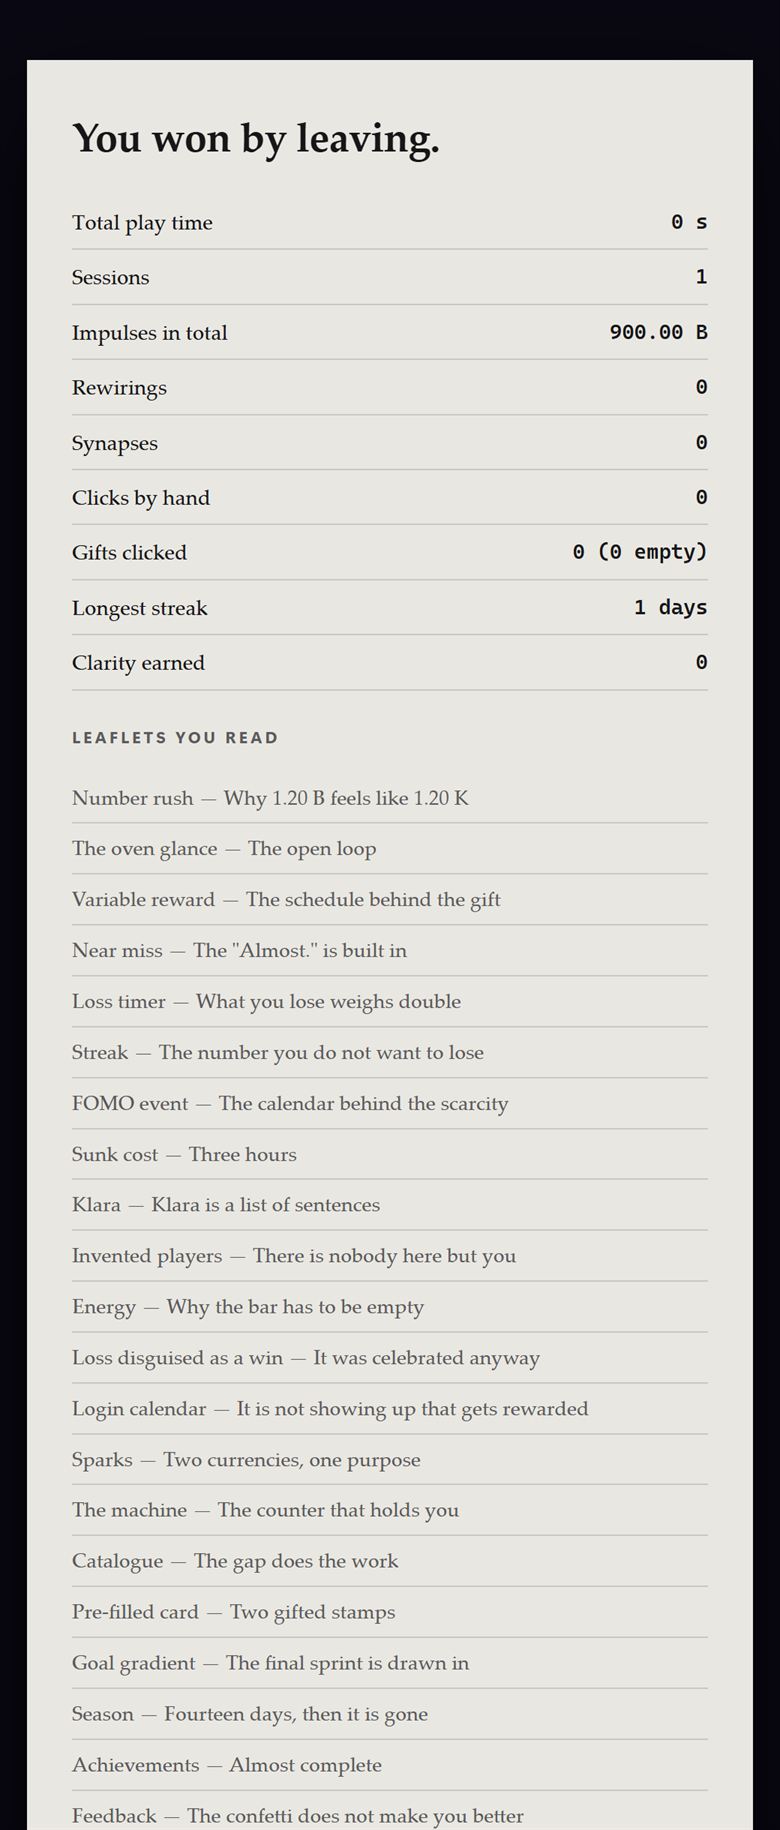
Task: Open the Pre-filled card leaflet
Action: pos(390,1612)
